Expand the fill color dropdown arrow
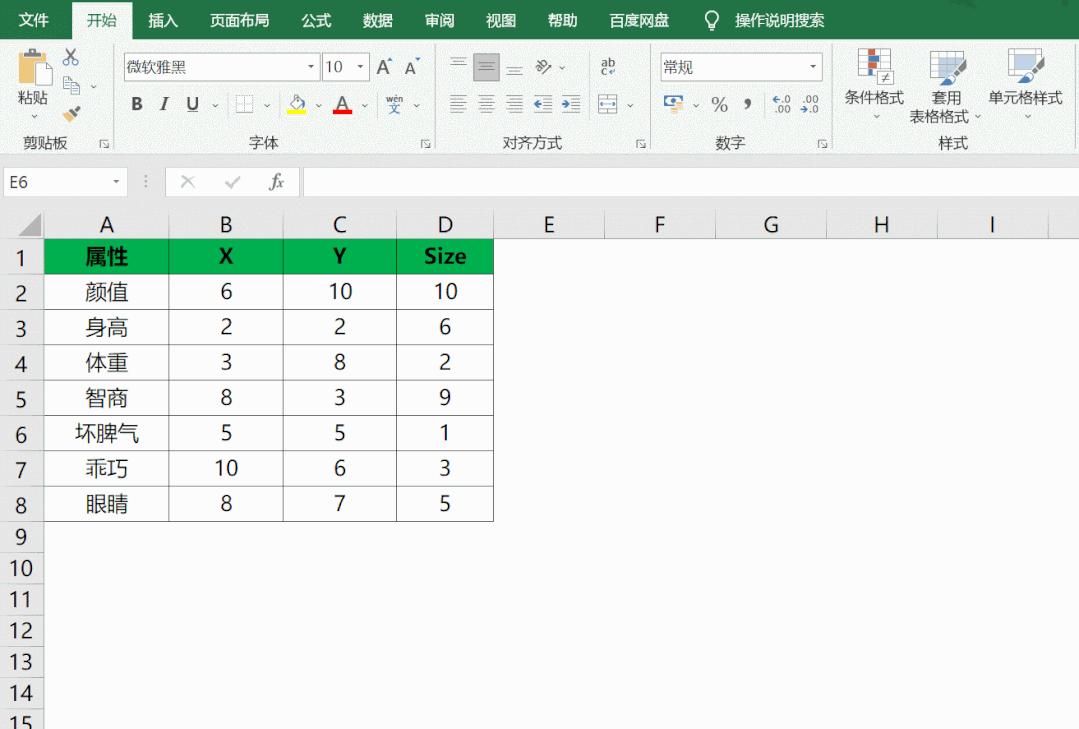The image size is (1079, 729). point(318,104)
